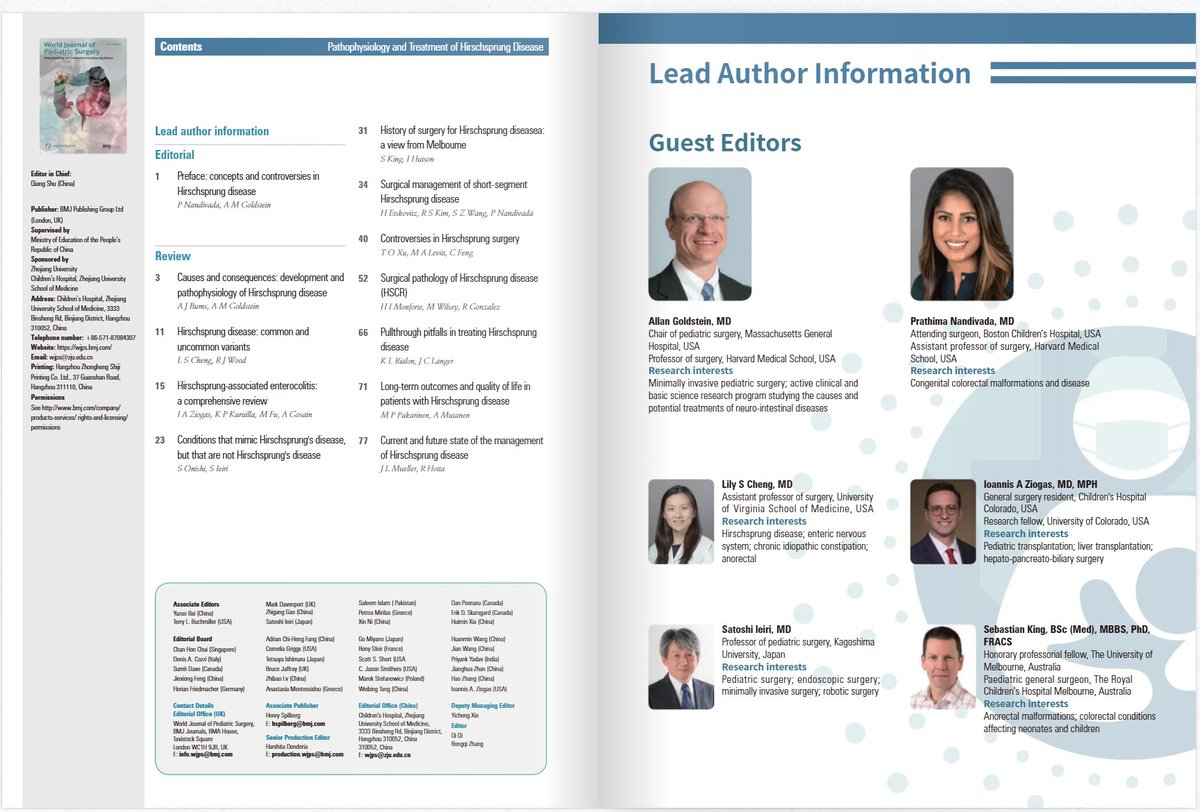The height and width of the screenshot is (812, 1200).
Task: Click authors line 'P Nandivada, A M Goldstein'
Action: [x=224, y=205]
